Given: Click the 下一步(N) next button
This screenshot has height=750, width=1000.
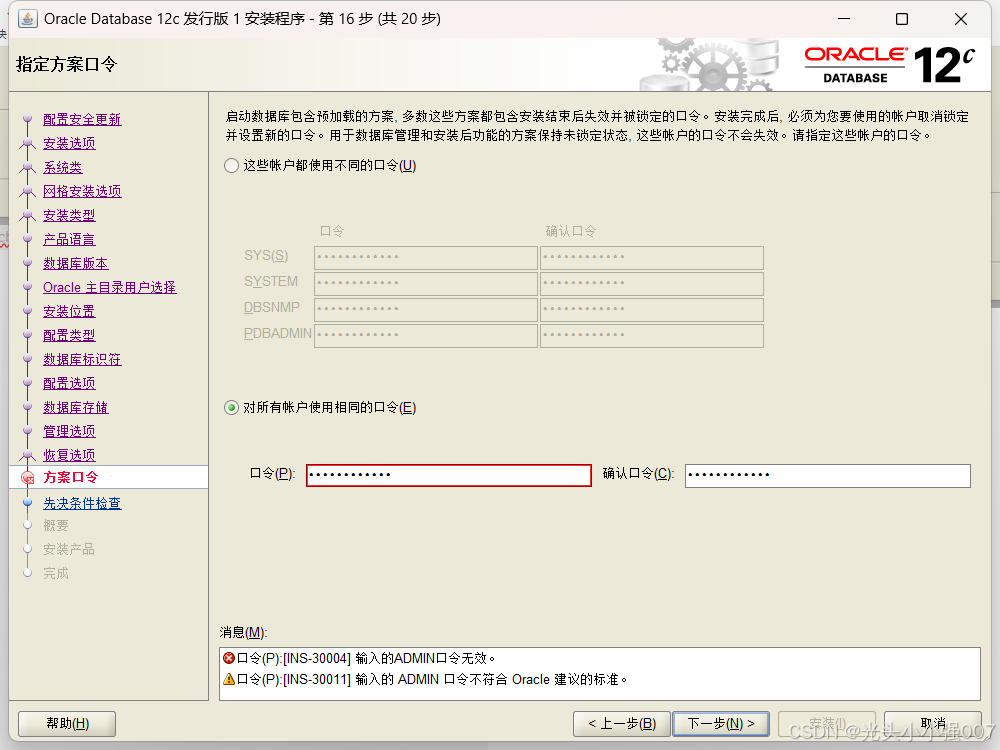Looking at the screenshot, I should 721,724.
